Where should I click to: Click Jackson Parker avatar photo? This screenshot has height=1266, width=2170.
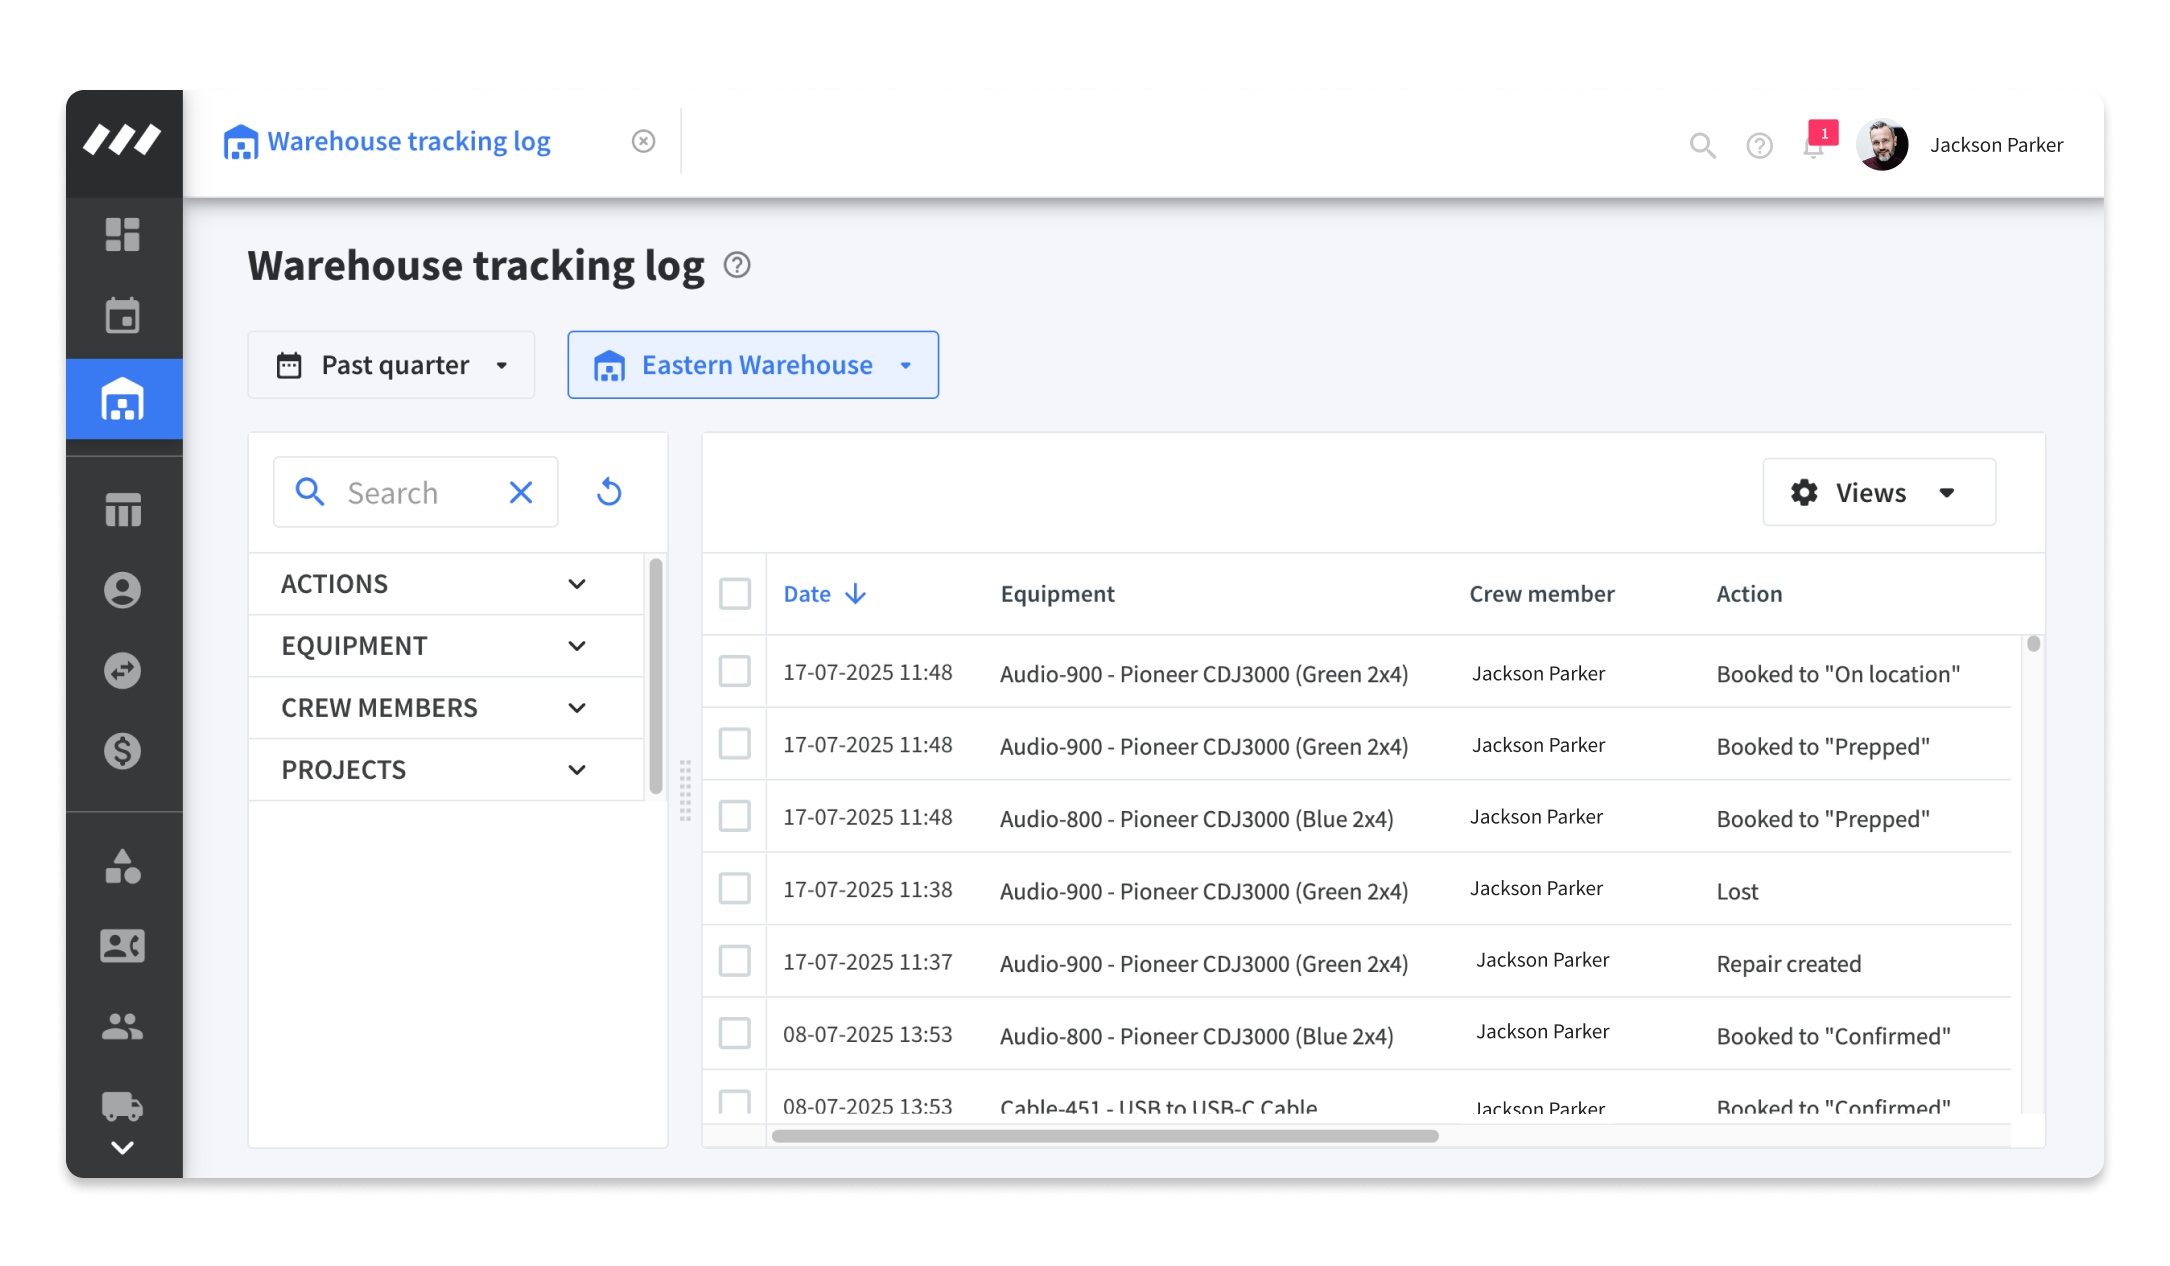coord(1883,145)
